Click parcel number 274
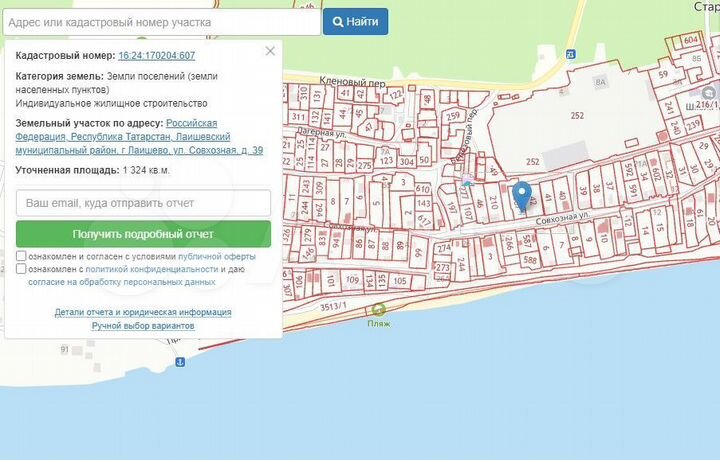Viewport: 720px width, 460px height. click(444, 248)
